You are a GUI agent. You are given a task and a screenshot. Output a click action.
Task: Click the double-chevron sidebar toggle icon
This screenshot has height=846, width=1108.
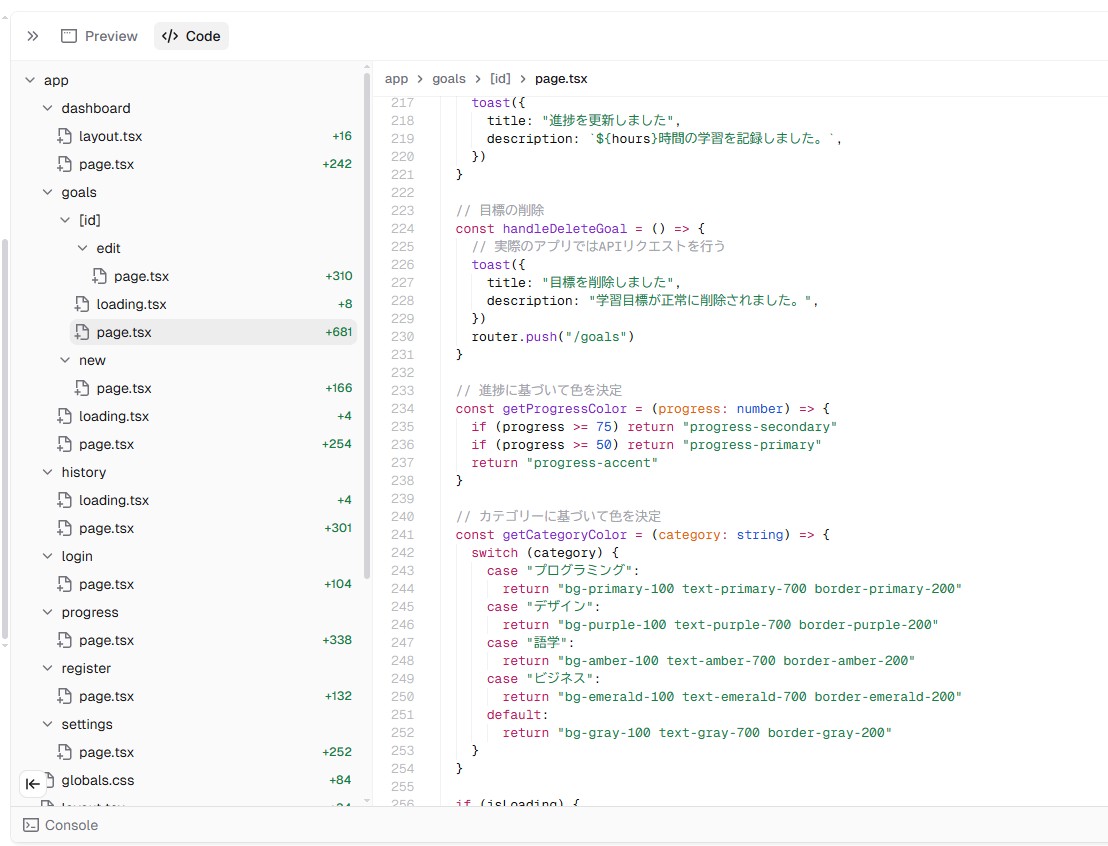click(33, 36)
